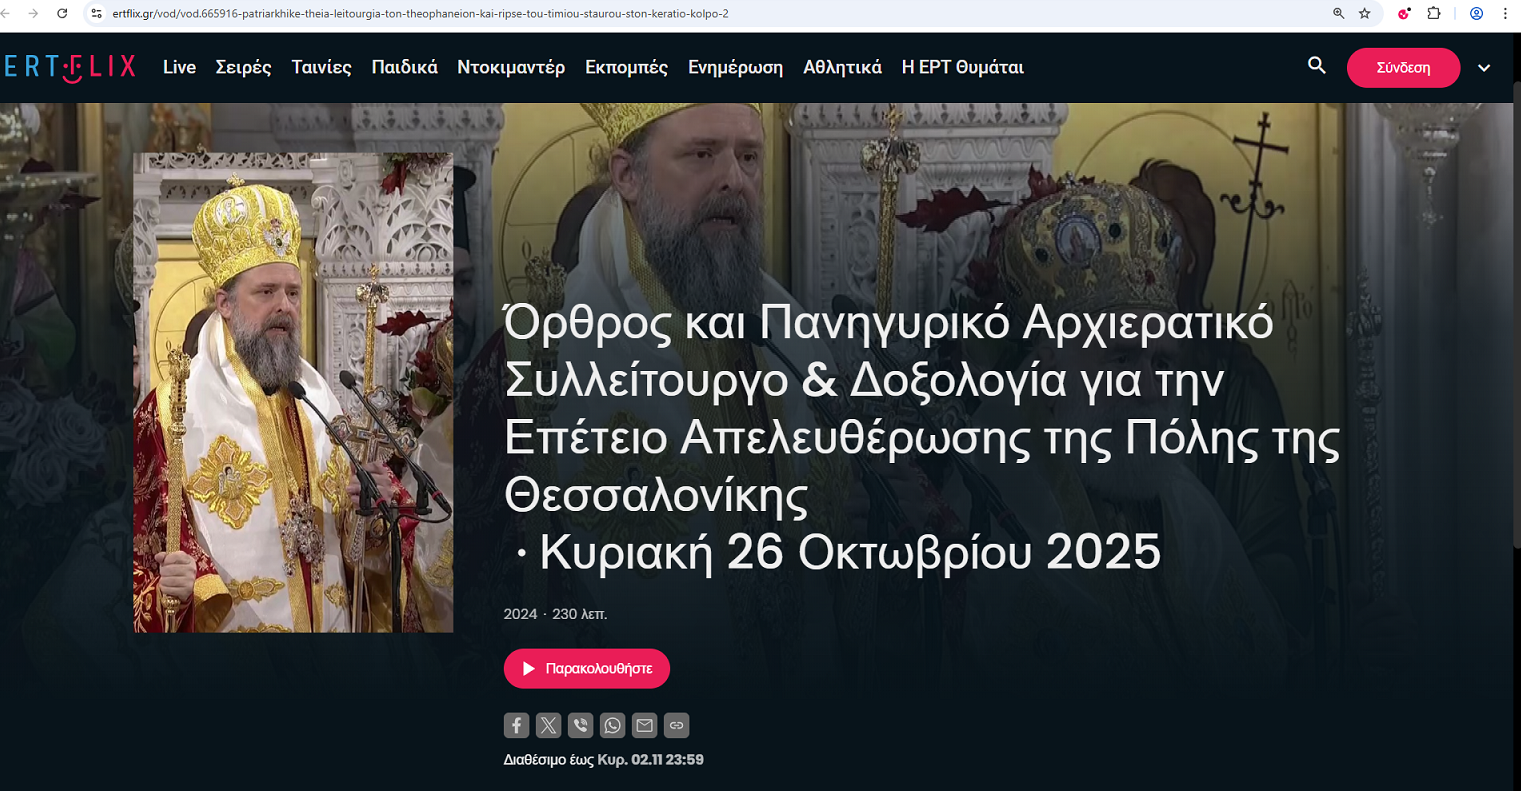The height and width of the screenshot is (791, 1521).
Task: Open the browser zoom indicator
Action: (1338, 14)
